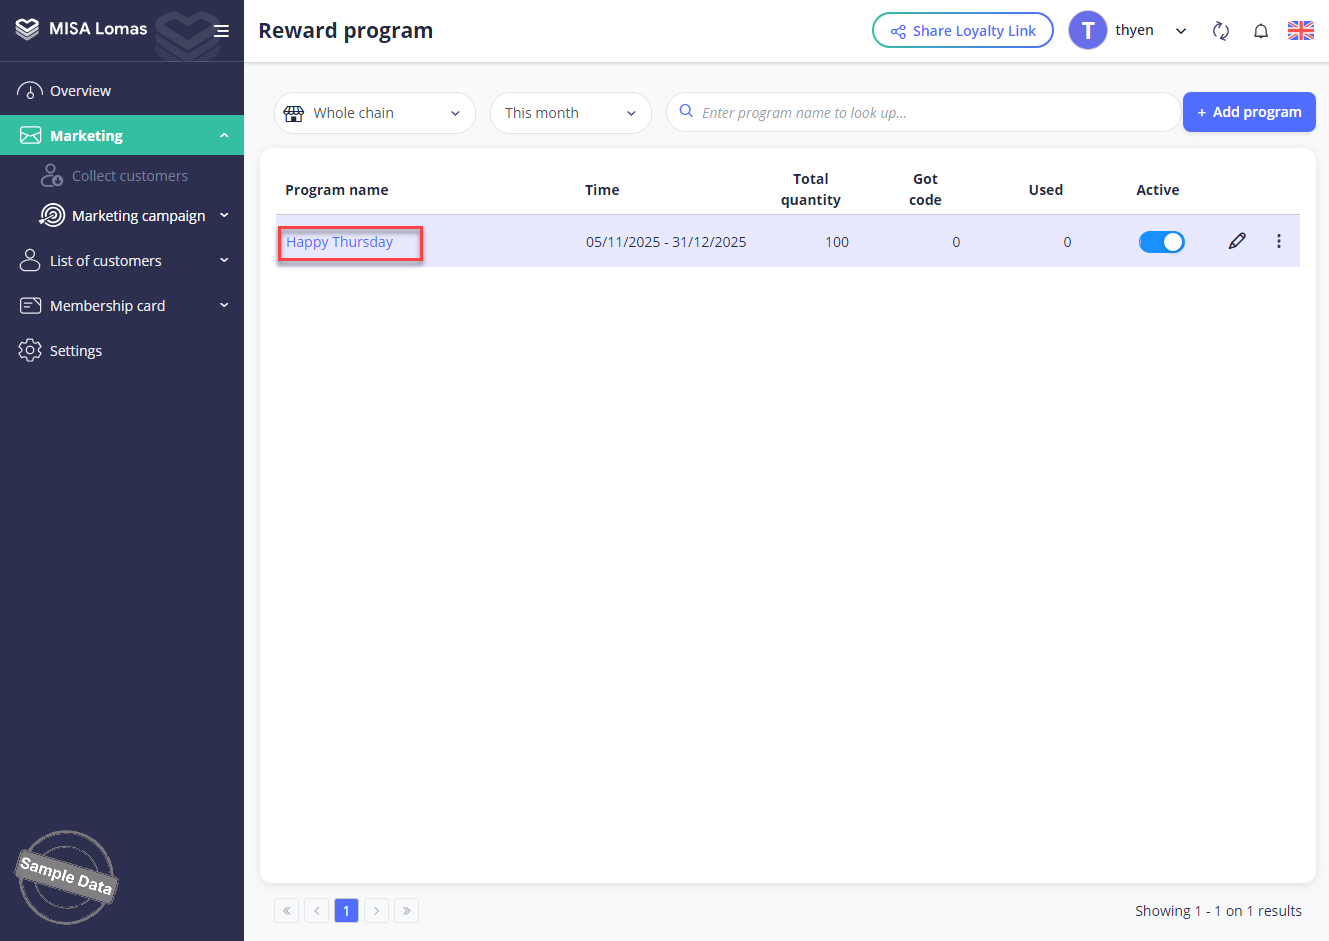Toggle the Active switch for Happy Thursday
The image size is (1329, 941).
coord(1161,242)
